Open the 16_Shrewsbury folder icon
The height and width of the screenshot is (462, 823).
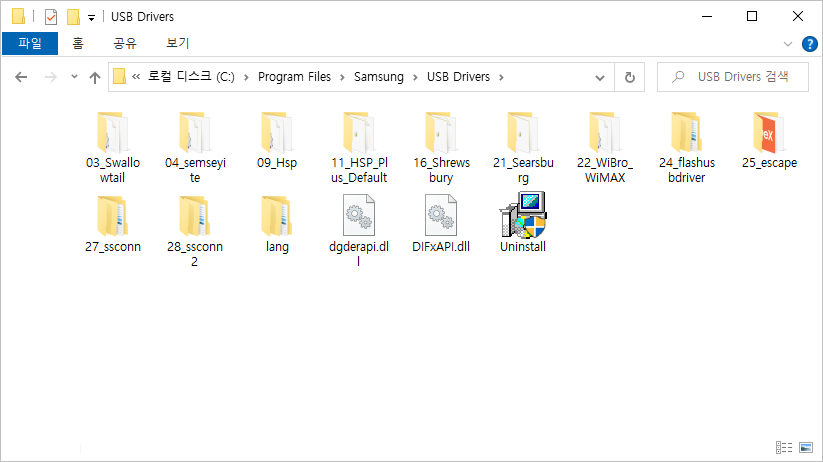[x=441, y=133]
